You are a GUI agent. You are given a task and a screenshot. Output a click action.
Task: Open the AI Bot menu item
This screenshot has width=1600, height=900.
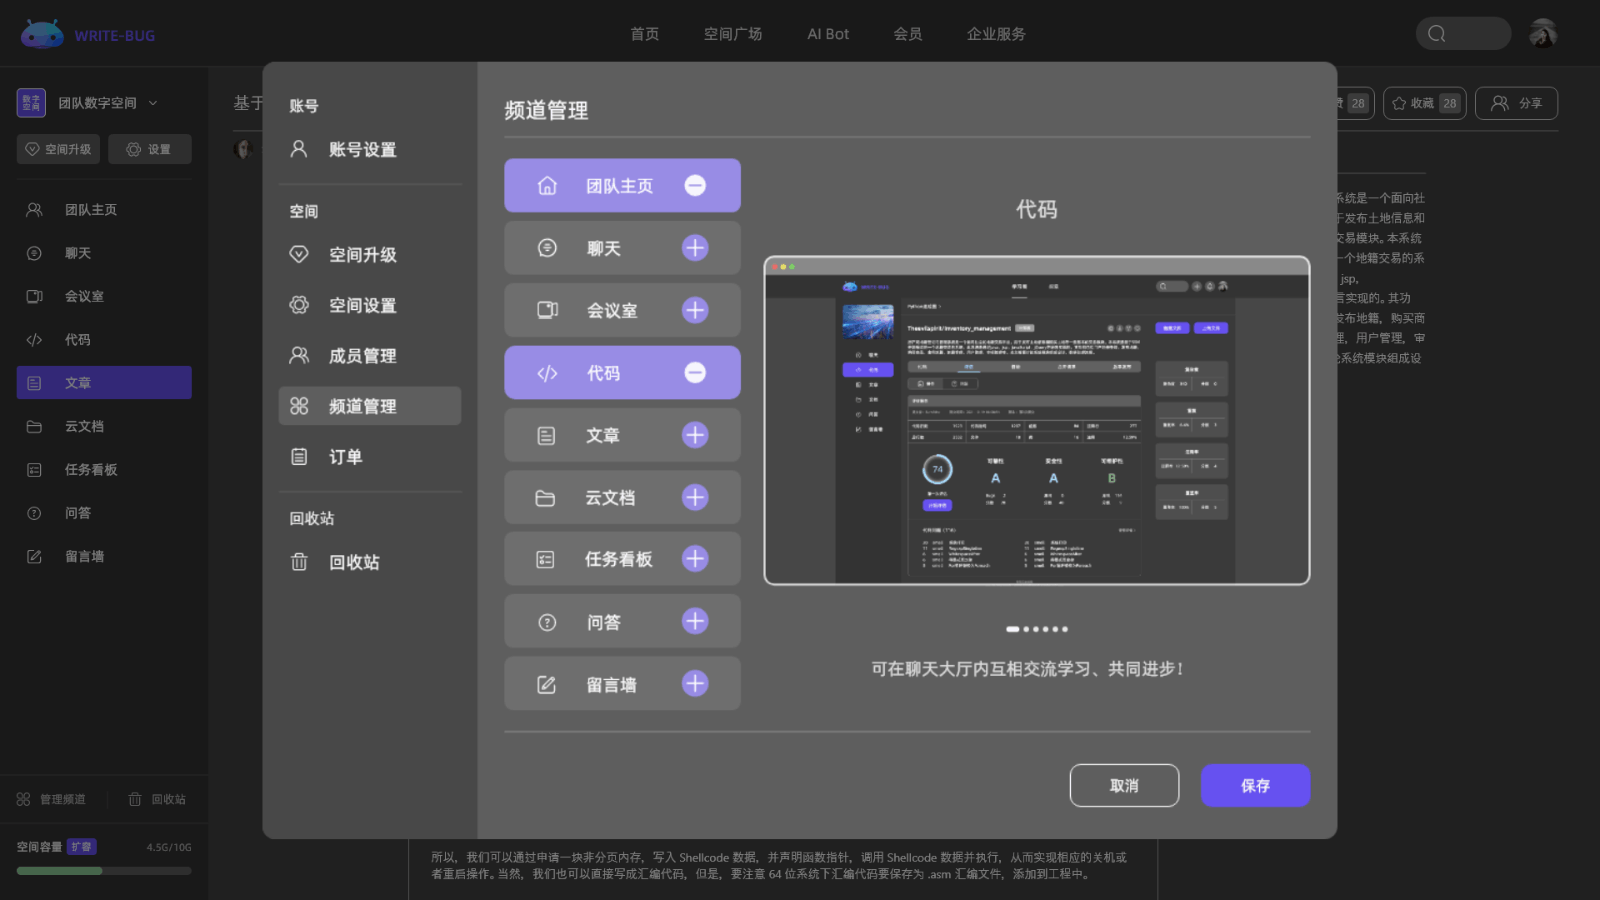pyautogui.click(x=827, y=33)
